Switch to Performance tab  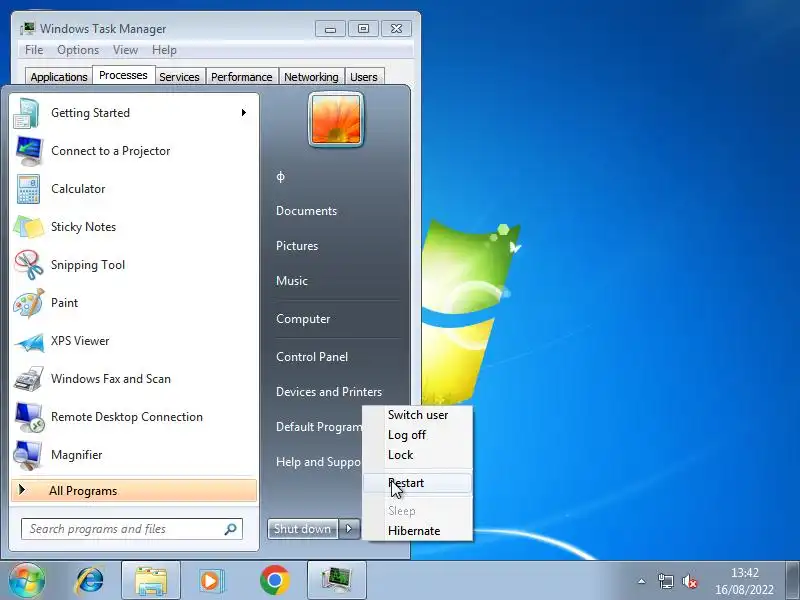point(241,77)
